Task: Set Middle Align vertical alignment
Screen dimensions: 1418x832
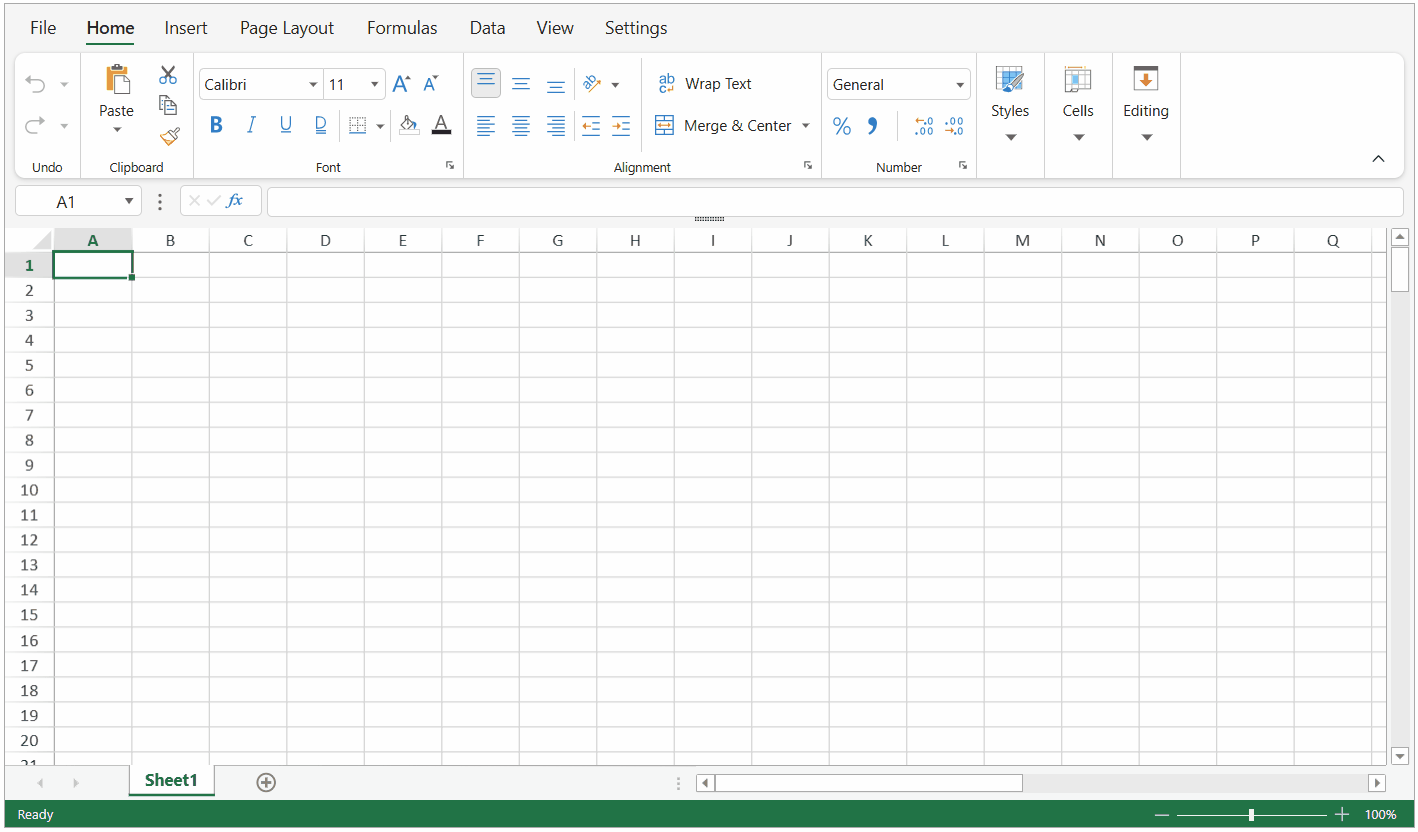Action: pos(521,84)
